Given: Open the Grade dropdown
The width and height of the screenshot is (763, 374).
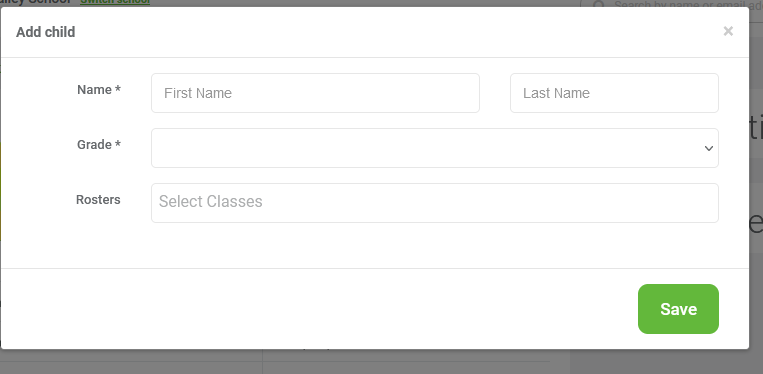Looking at the screenshot, I should [x=435, y=148].
